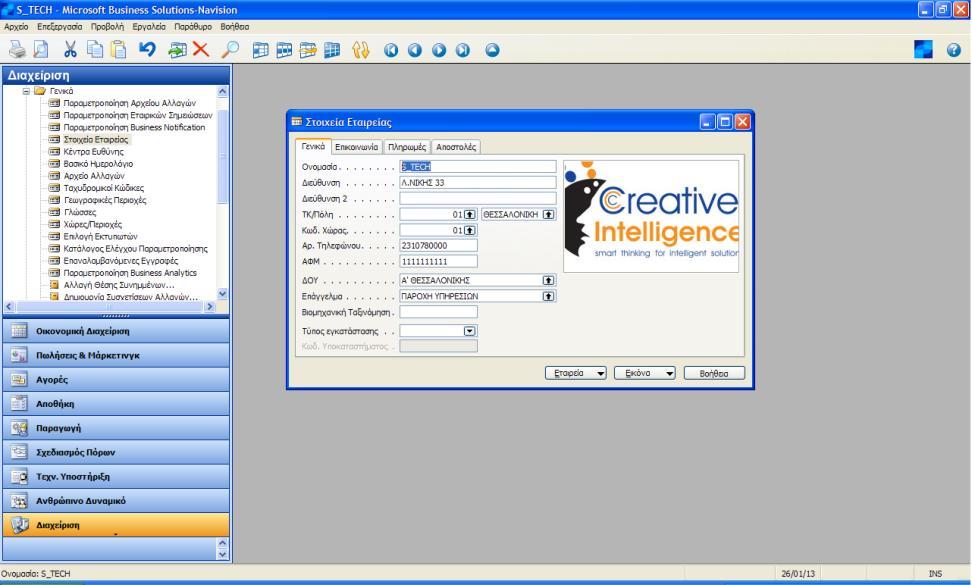Image resolution: width=972 pixels, height=585 pixels.
Task: Open the Προβολή menu
Action: click(107, 27)
